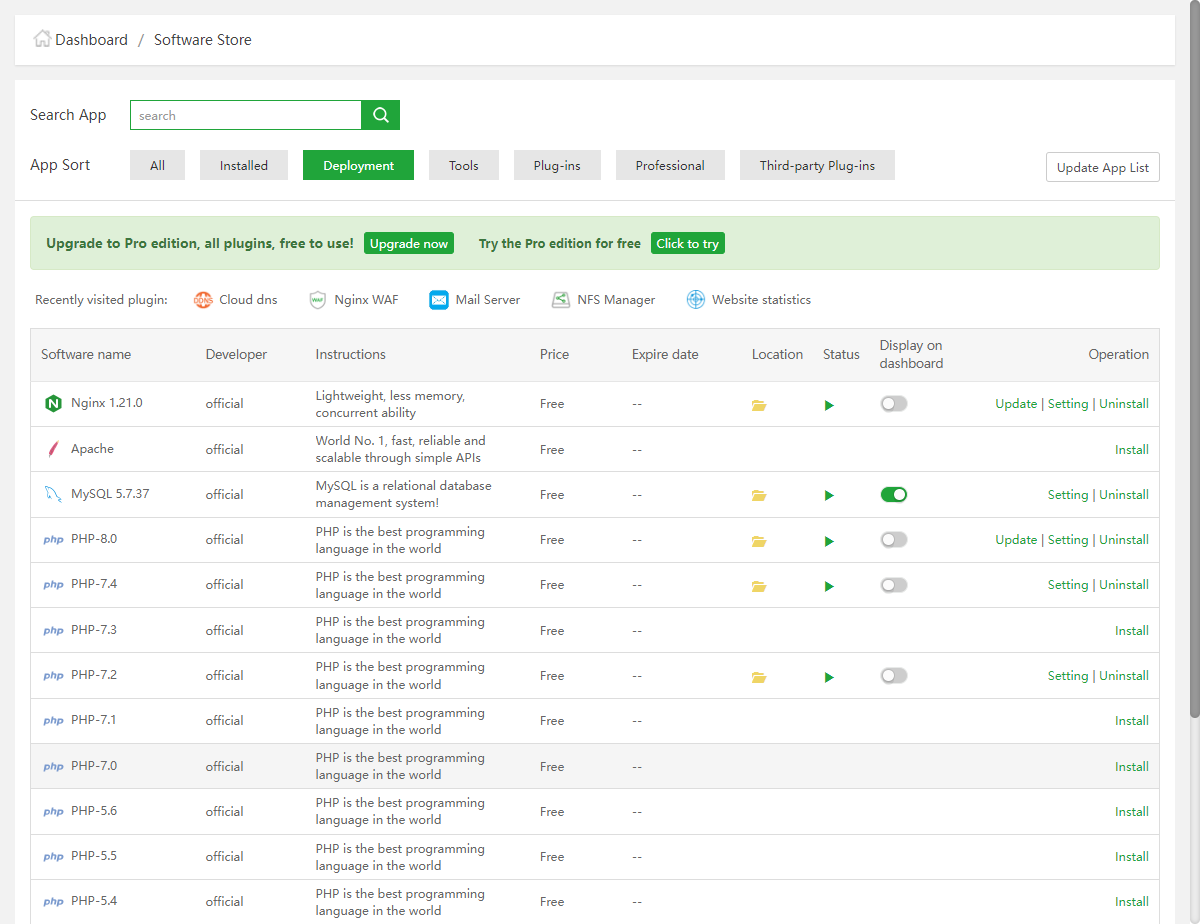This screenshot has height=924, width=1200.
Task: Disable MySQL display on dashboard toggle
Action: (893, 494)
